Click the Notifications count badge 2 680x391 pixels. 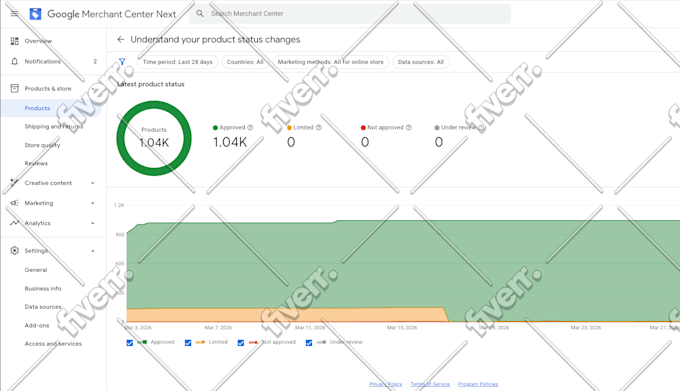(95, 62)
